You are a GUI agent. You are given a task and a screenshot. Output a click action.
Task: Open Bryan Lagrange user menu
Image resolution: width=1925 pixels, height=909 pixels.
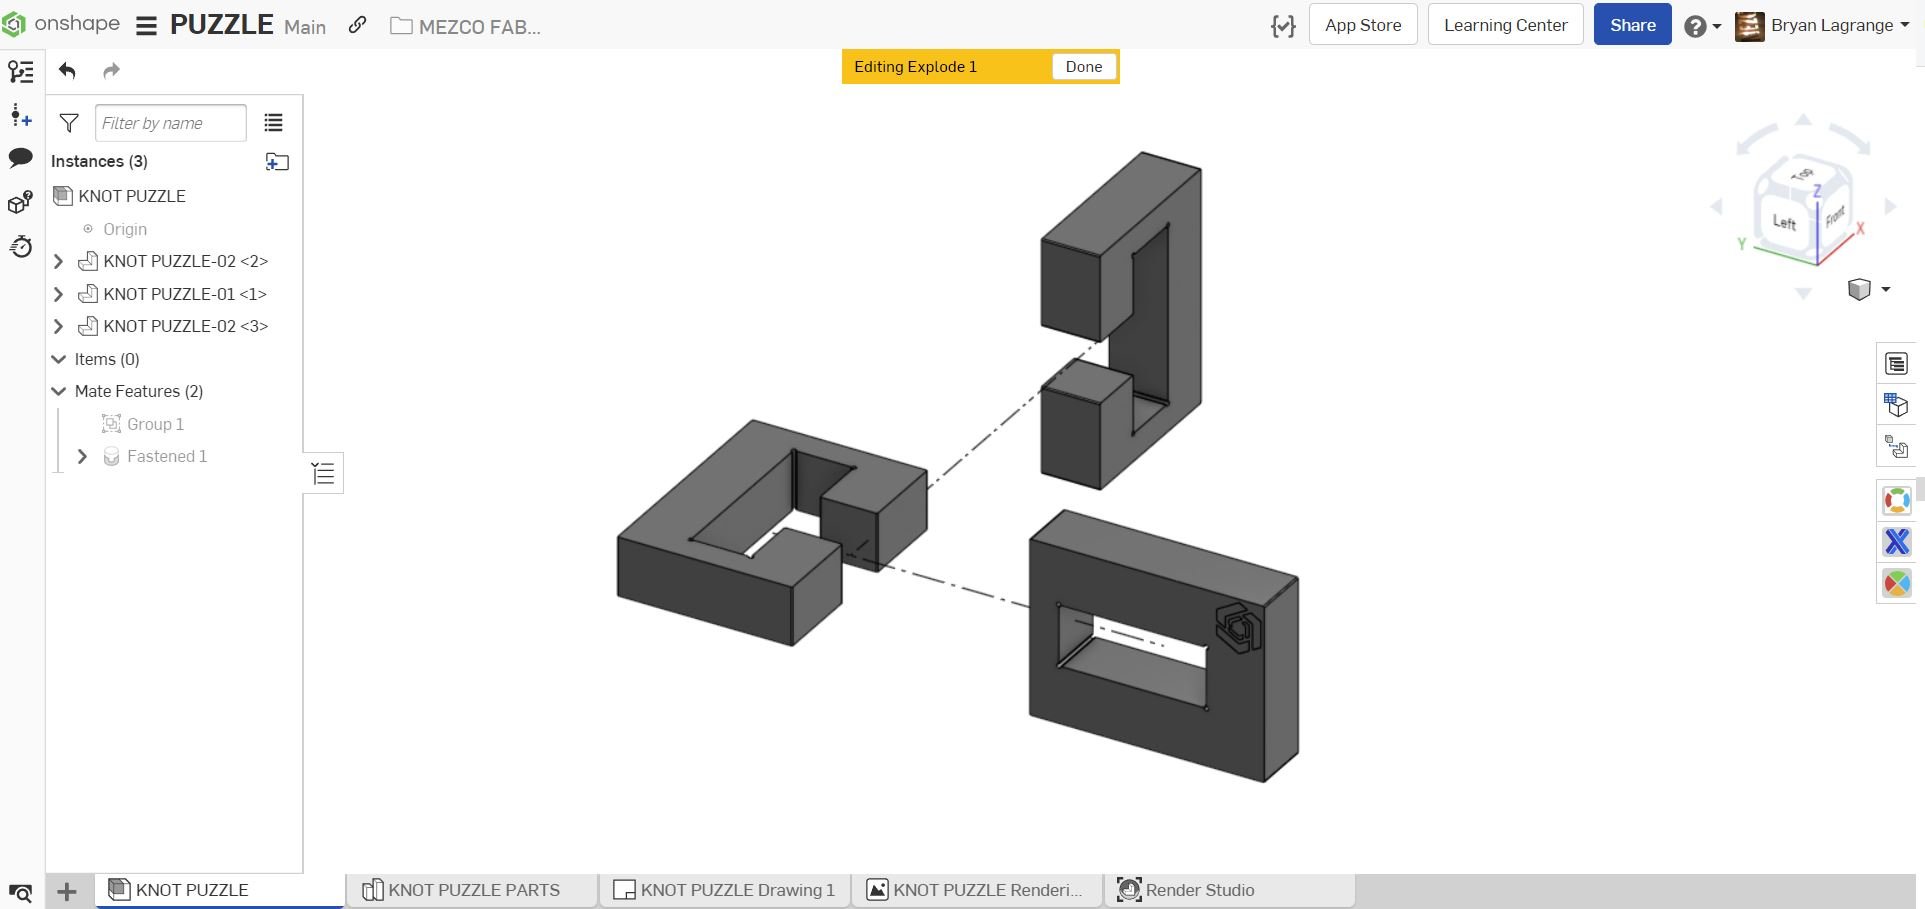(1823, 26)
